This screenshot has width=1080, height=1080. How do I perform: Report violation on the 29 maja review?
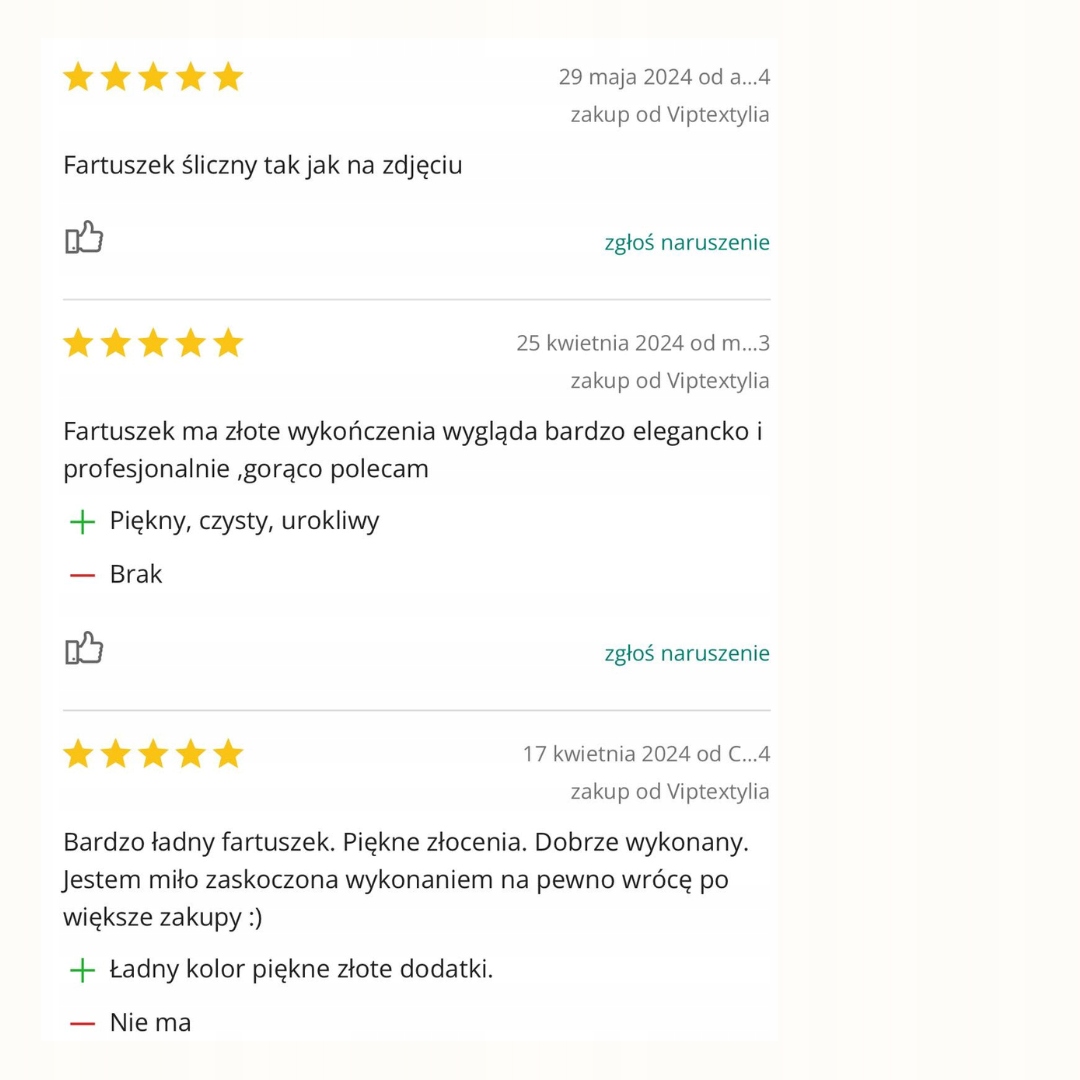pyautogui.click(x=687, y=242)
